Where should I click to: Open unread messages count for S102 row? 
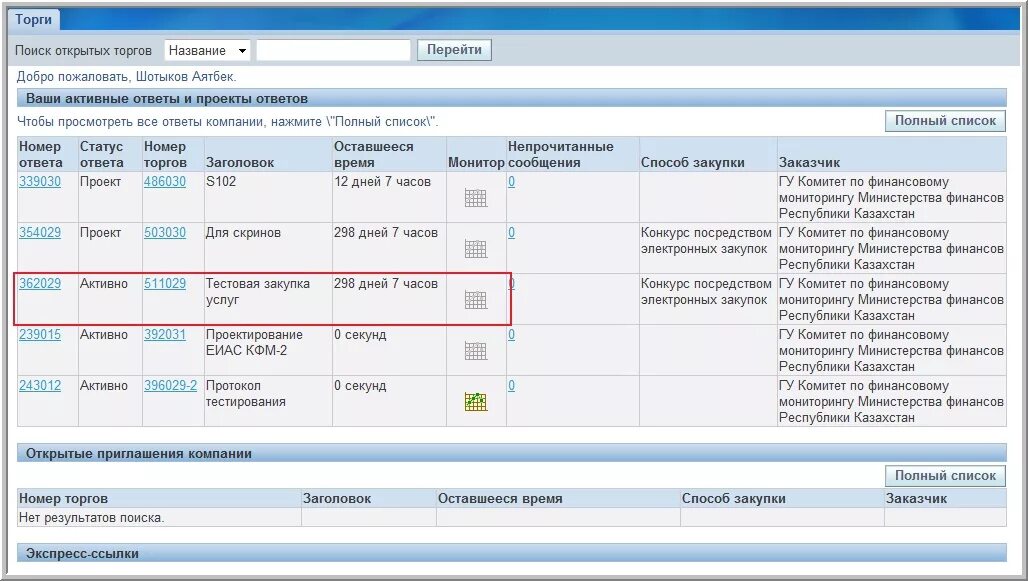pos(511,182)
